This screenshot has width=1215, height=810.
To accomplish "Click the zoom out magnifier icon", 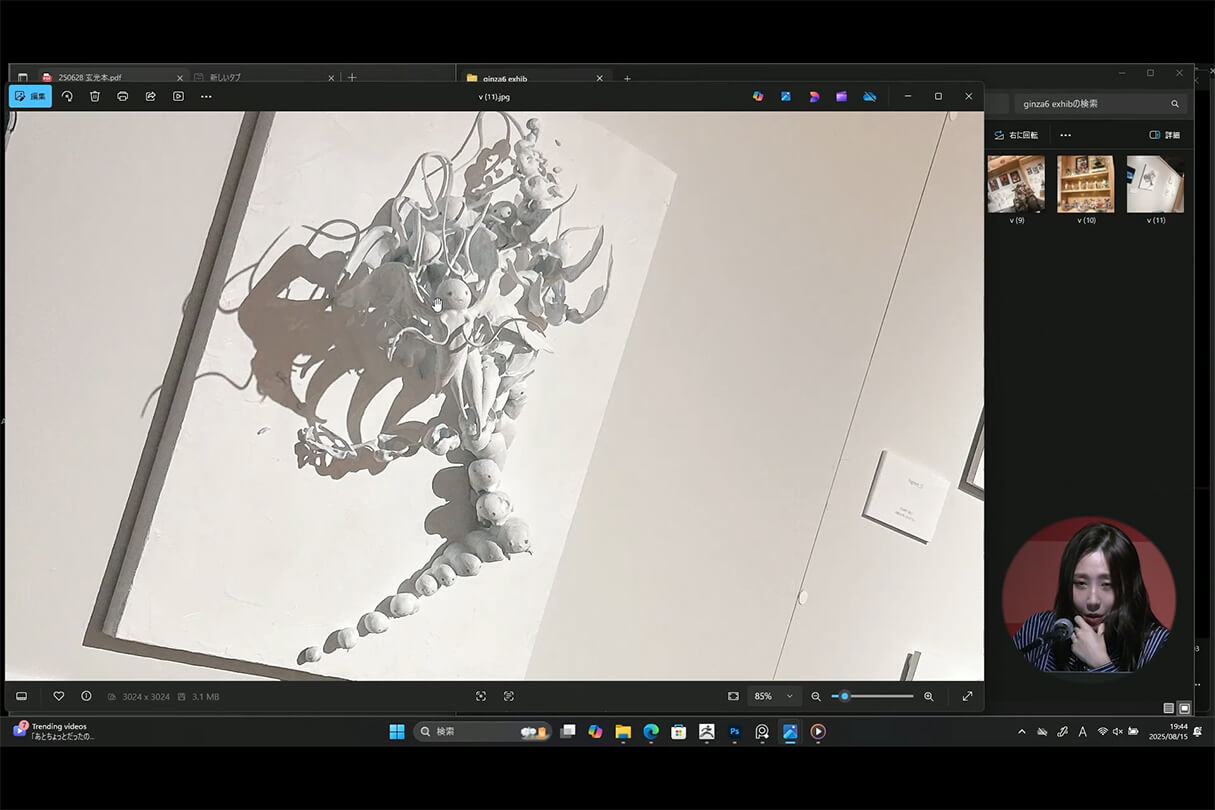I will click(x=816, y=696).
